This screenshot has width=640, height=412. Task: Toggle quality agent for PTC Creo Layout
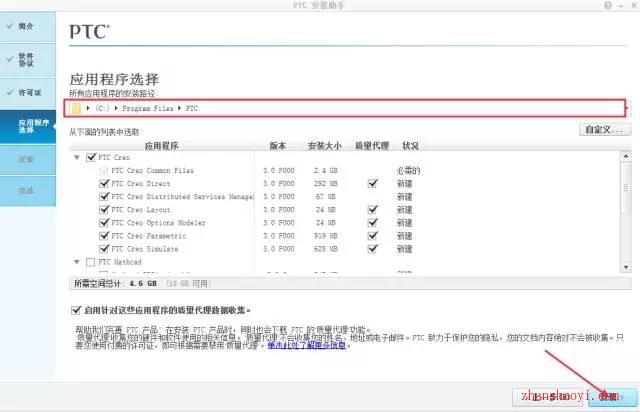click(372, 209)
